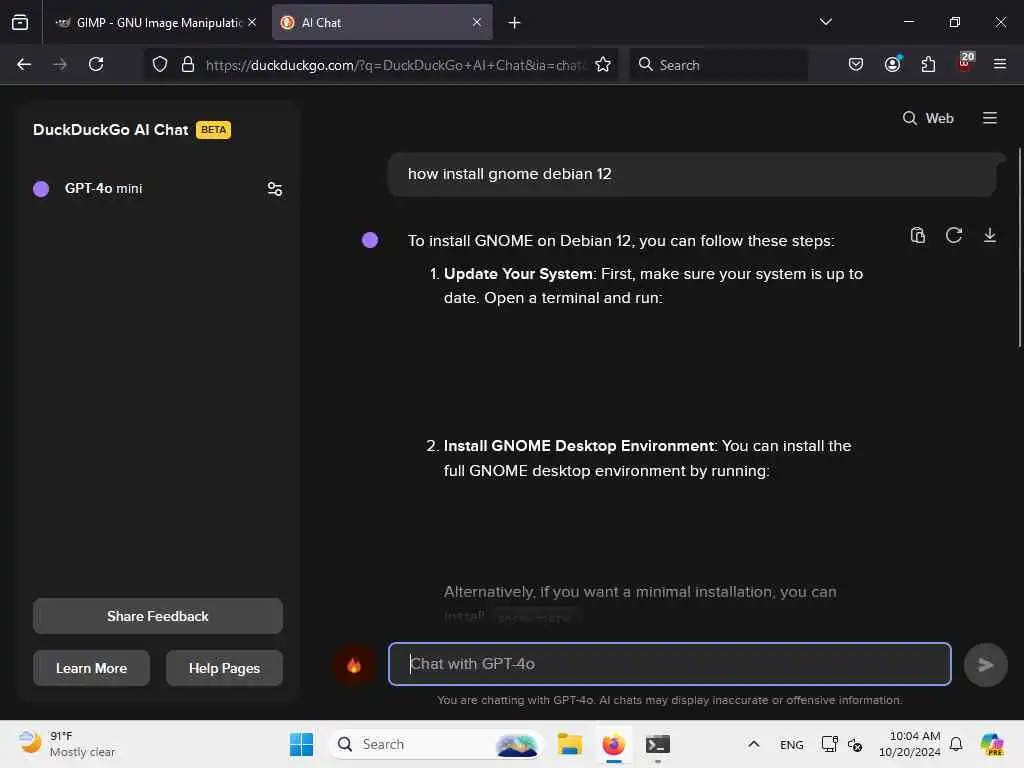Click the Learn More button
This screenshot has width=1024, height=768.
91,669
